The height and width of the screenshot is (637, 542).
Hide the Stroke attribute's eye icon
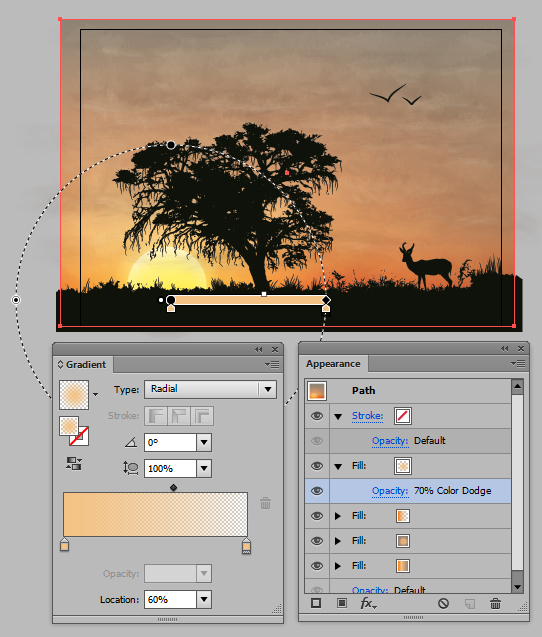(x=317, y=416)
